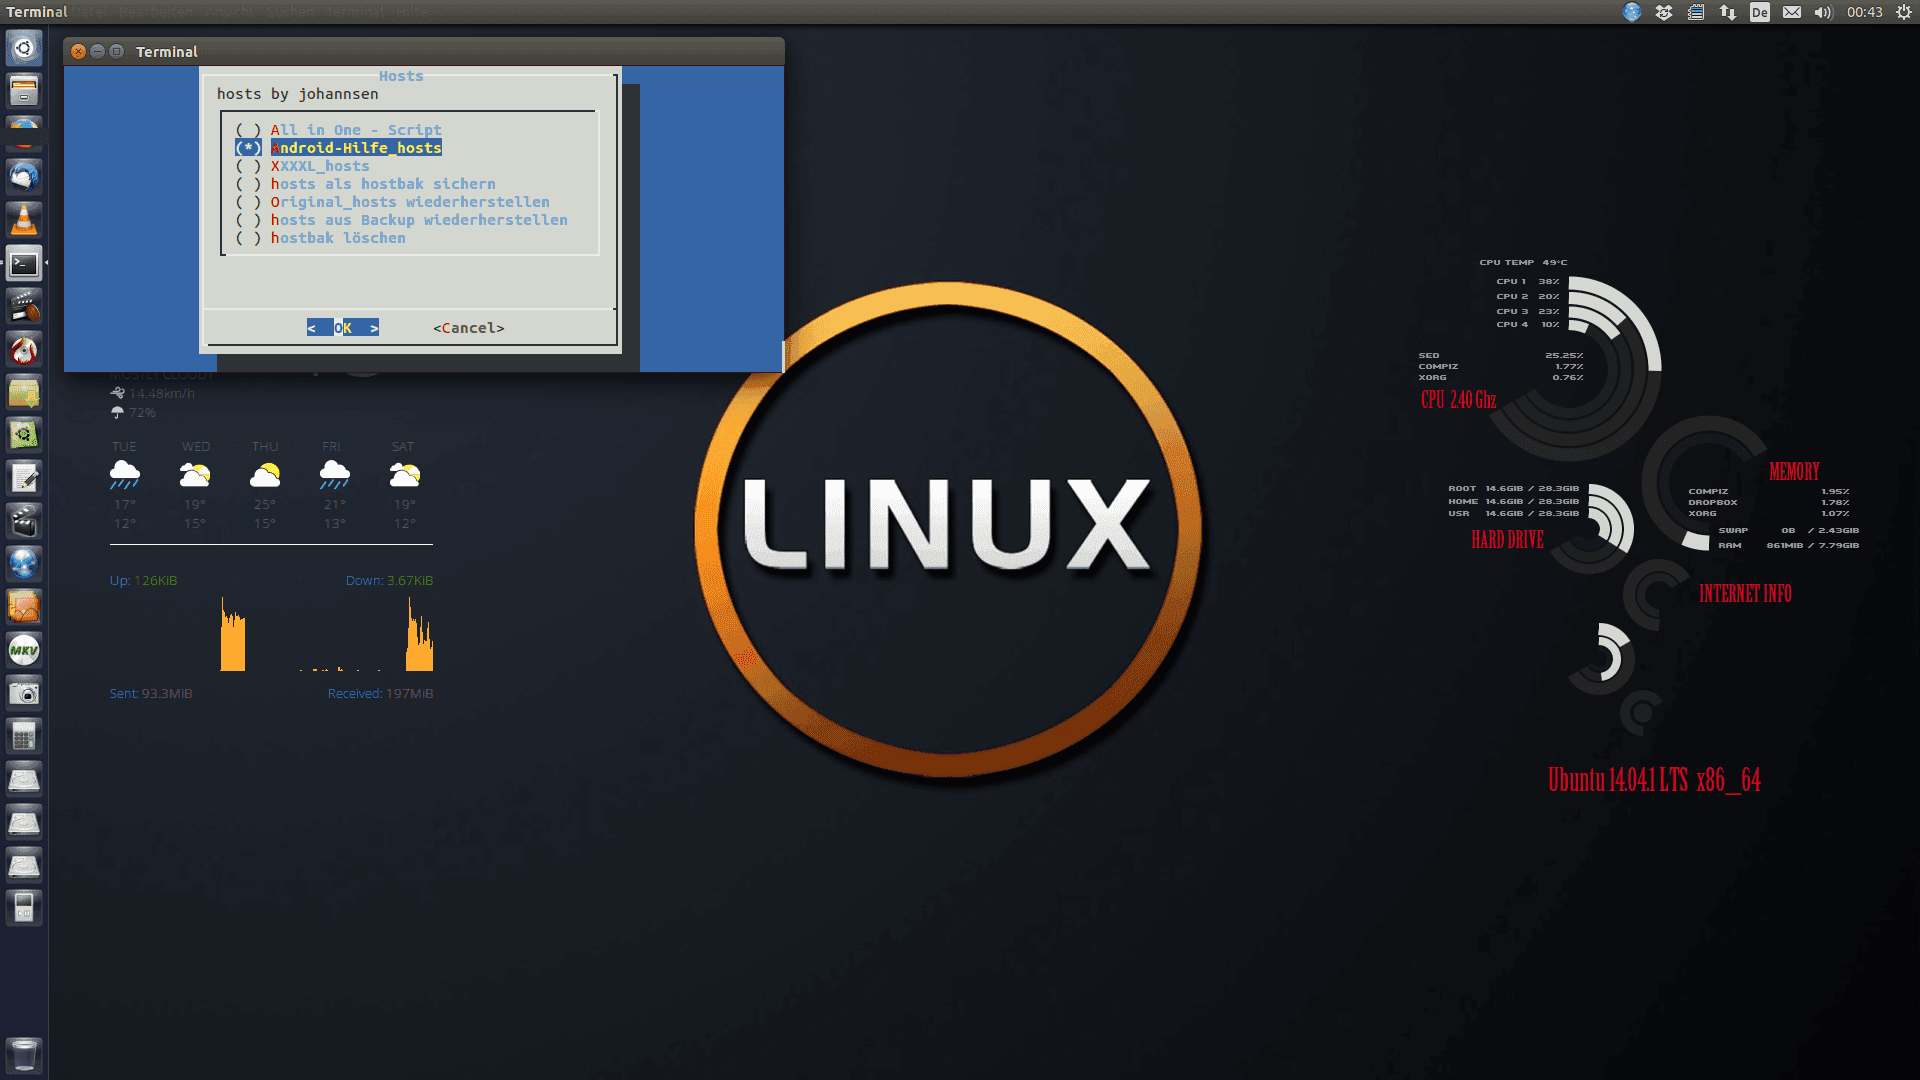
Task: Choose the hostbak löschen option
Action: tap(320, 238)
